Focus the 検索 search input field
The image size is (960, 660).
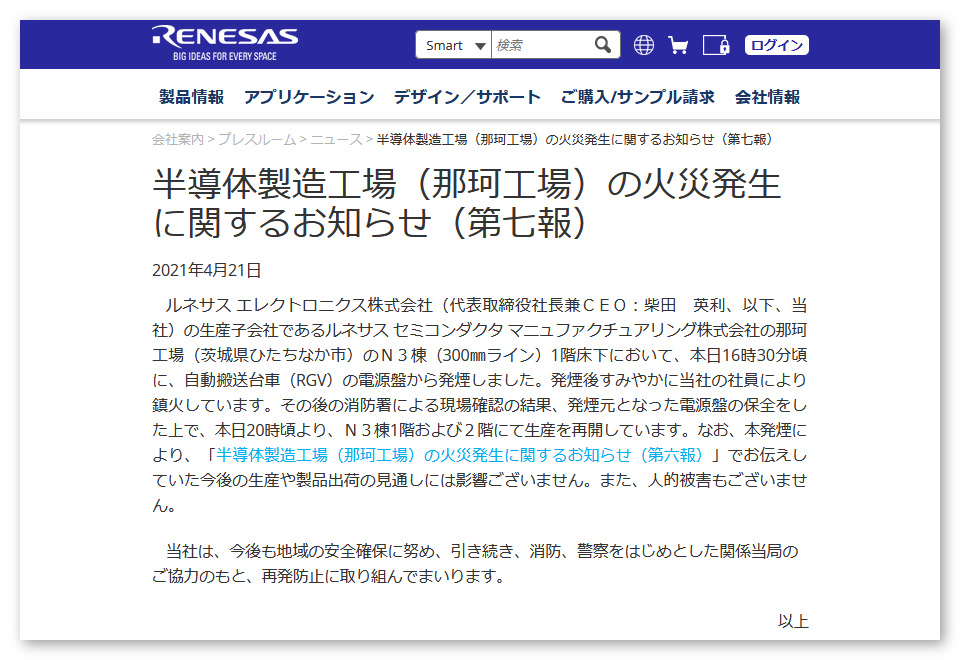[x=541, y=45]
